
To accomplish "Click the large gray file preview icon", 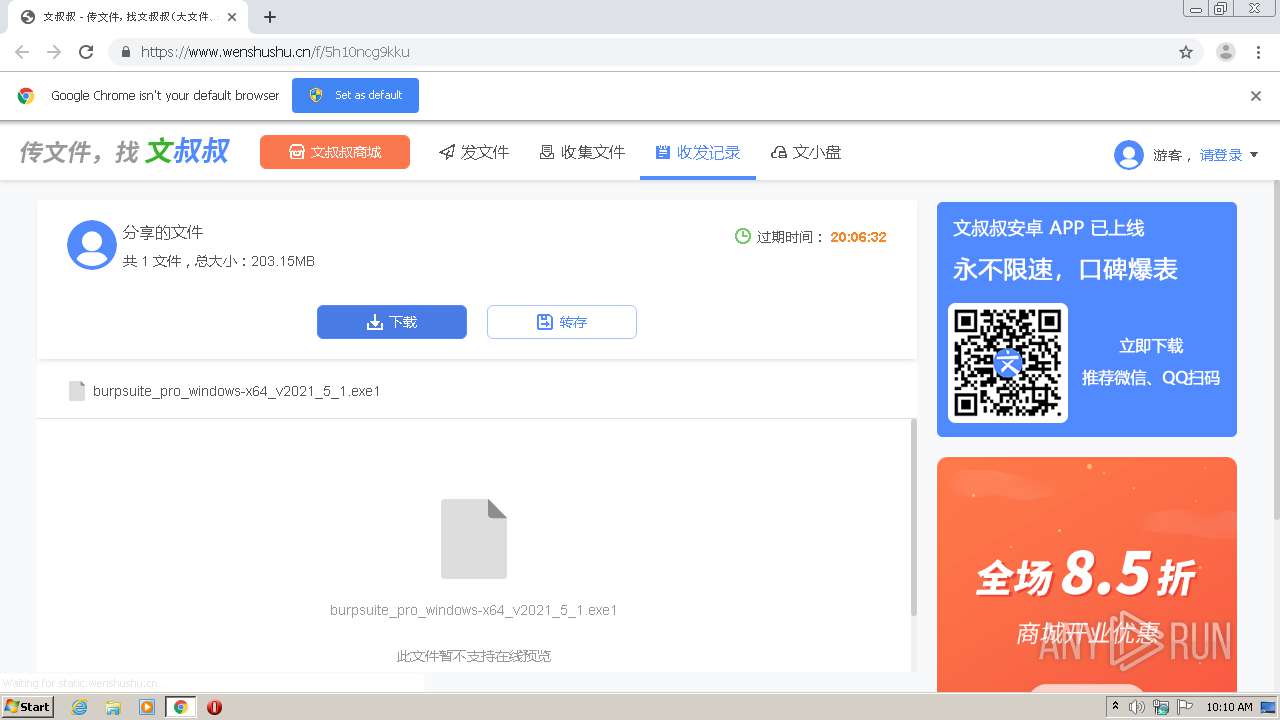I will coord(474,539).
